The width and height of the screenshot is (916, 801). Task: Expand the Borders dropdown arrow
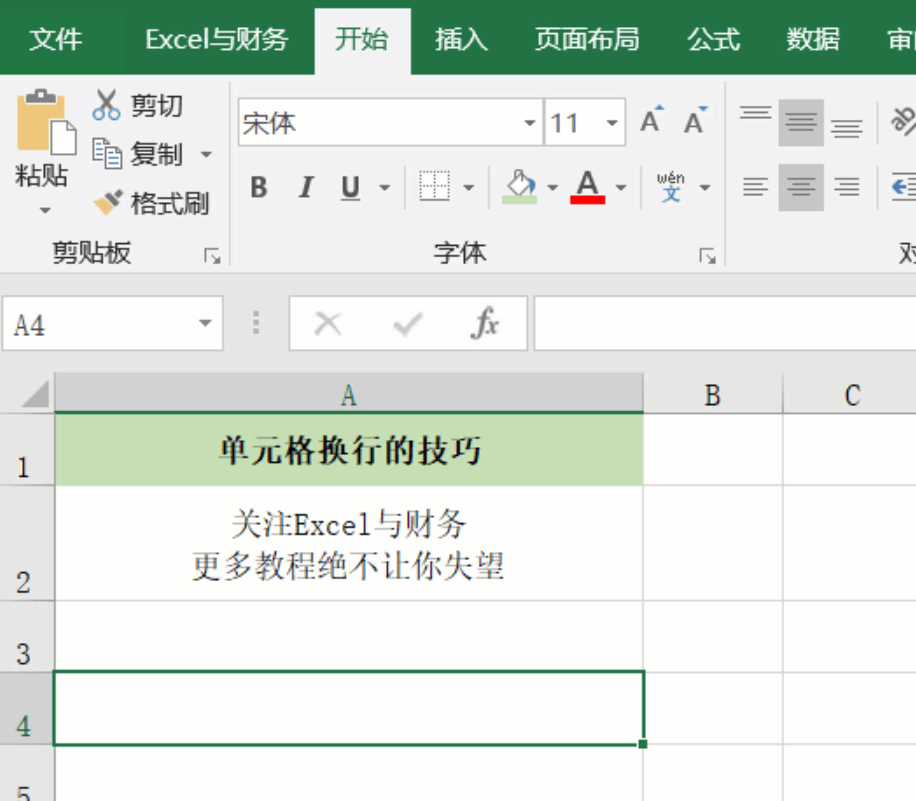click(x=469, y=188)
